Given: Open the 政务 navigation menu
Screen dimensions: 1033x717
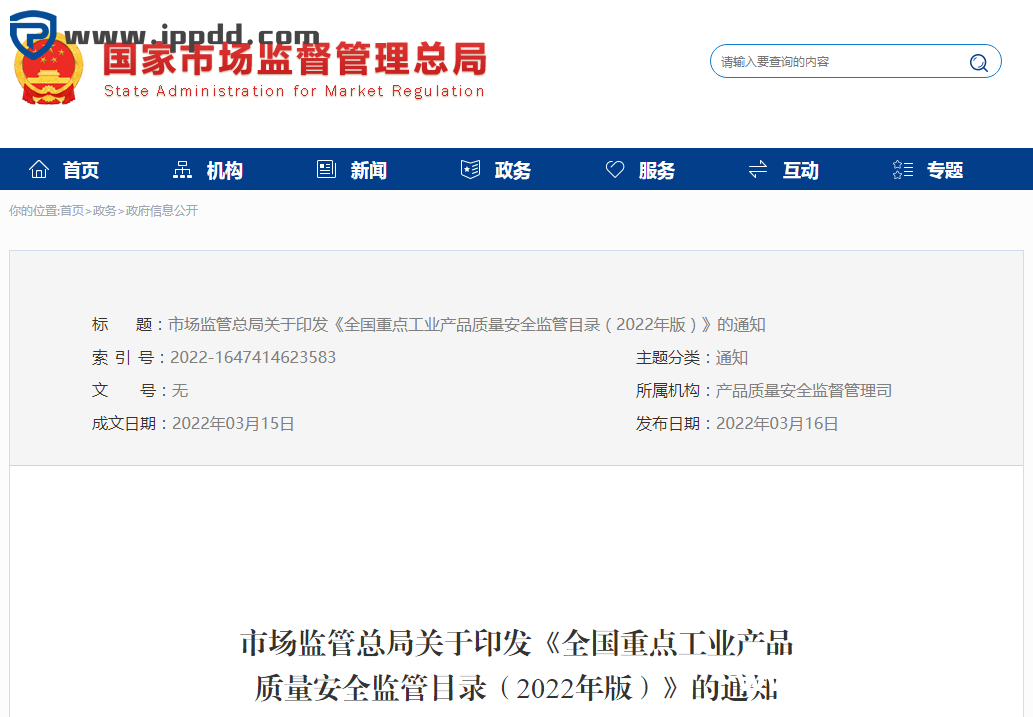Looking at the screenshot, I should point(513,170).
